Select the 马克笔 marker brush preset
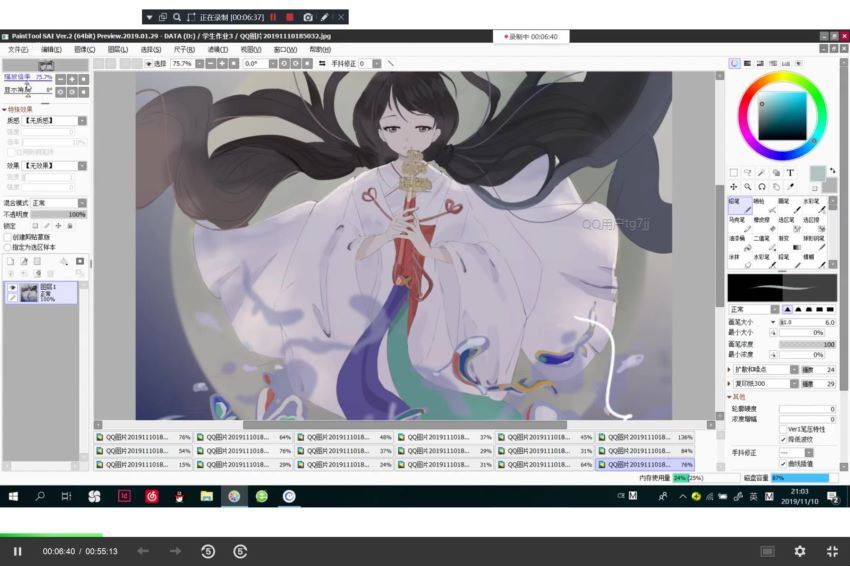The width and height of the screenshot is (850, 566). tap(740, 224)
